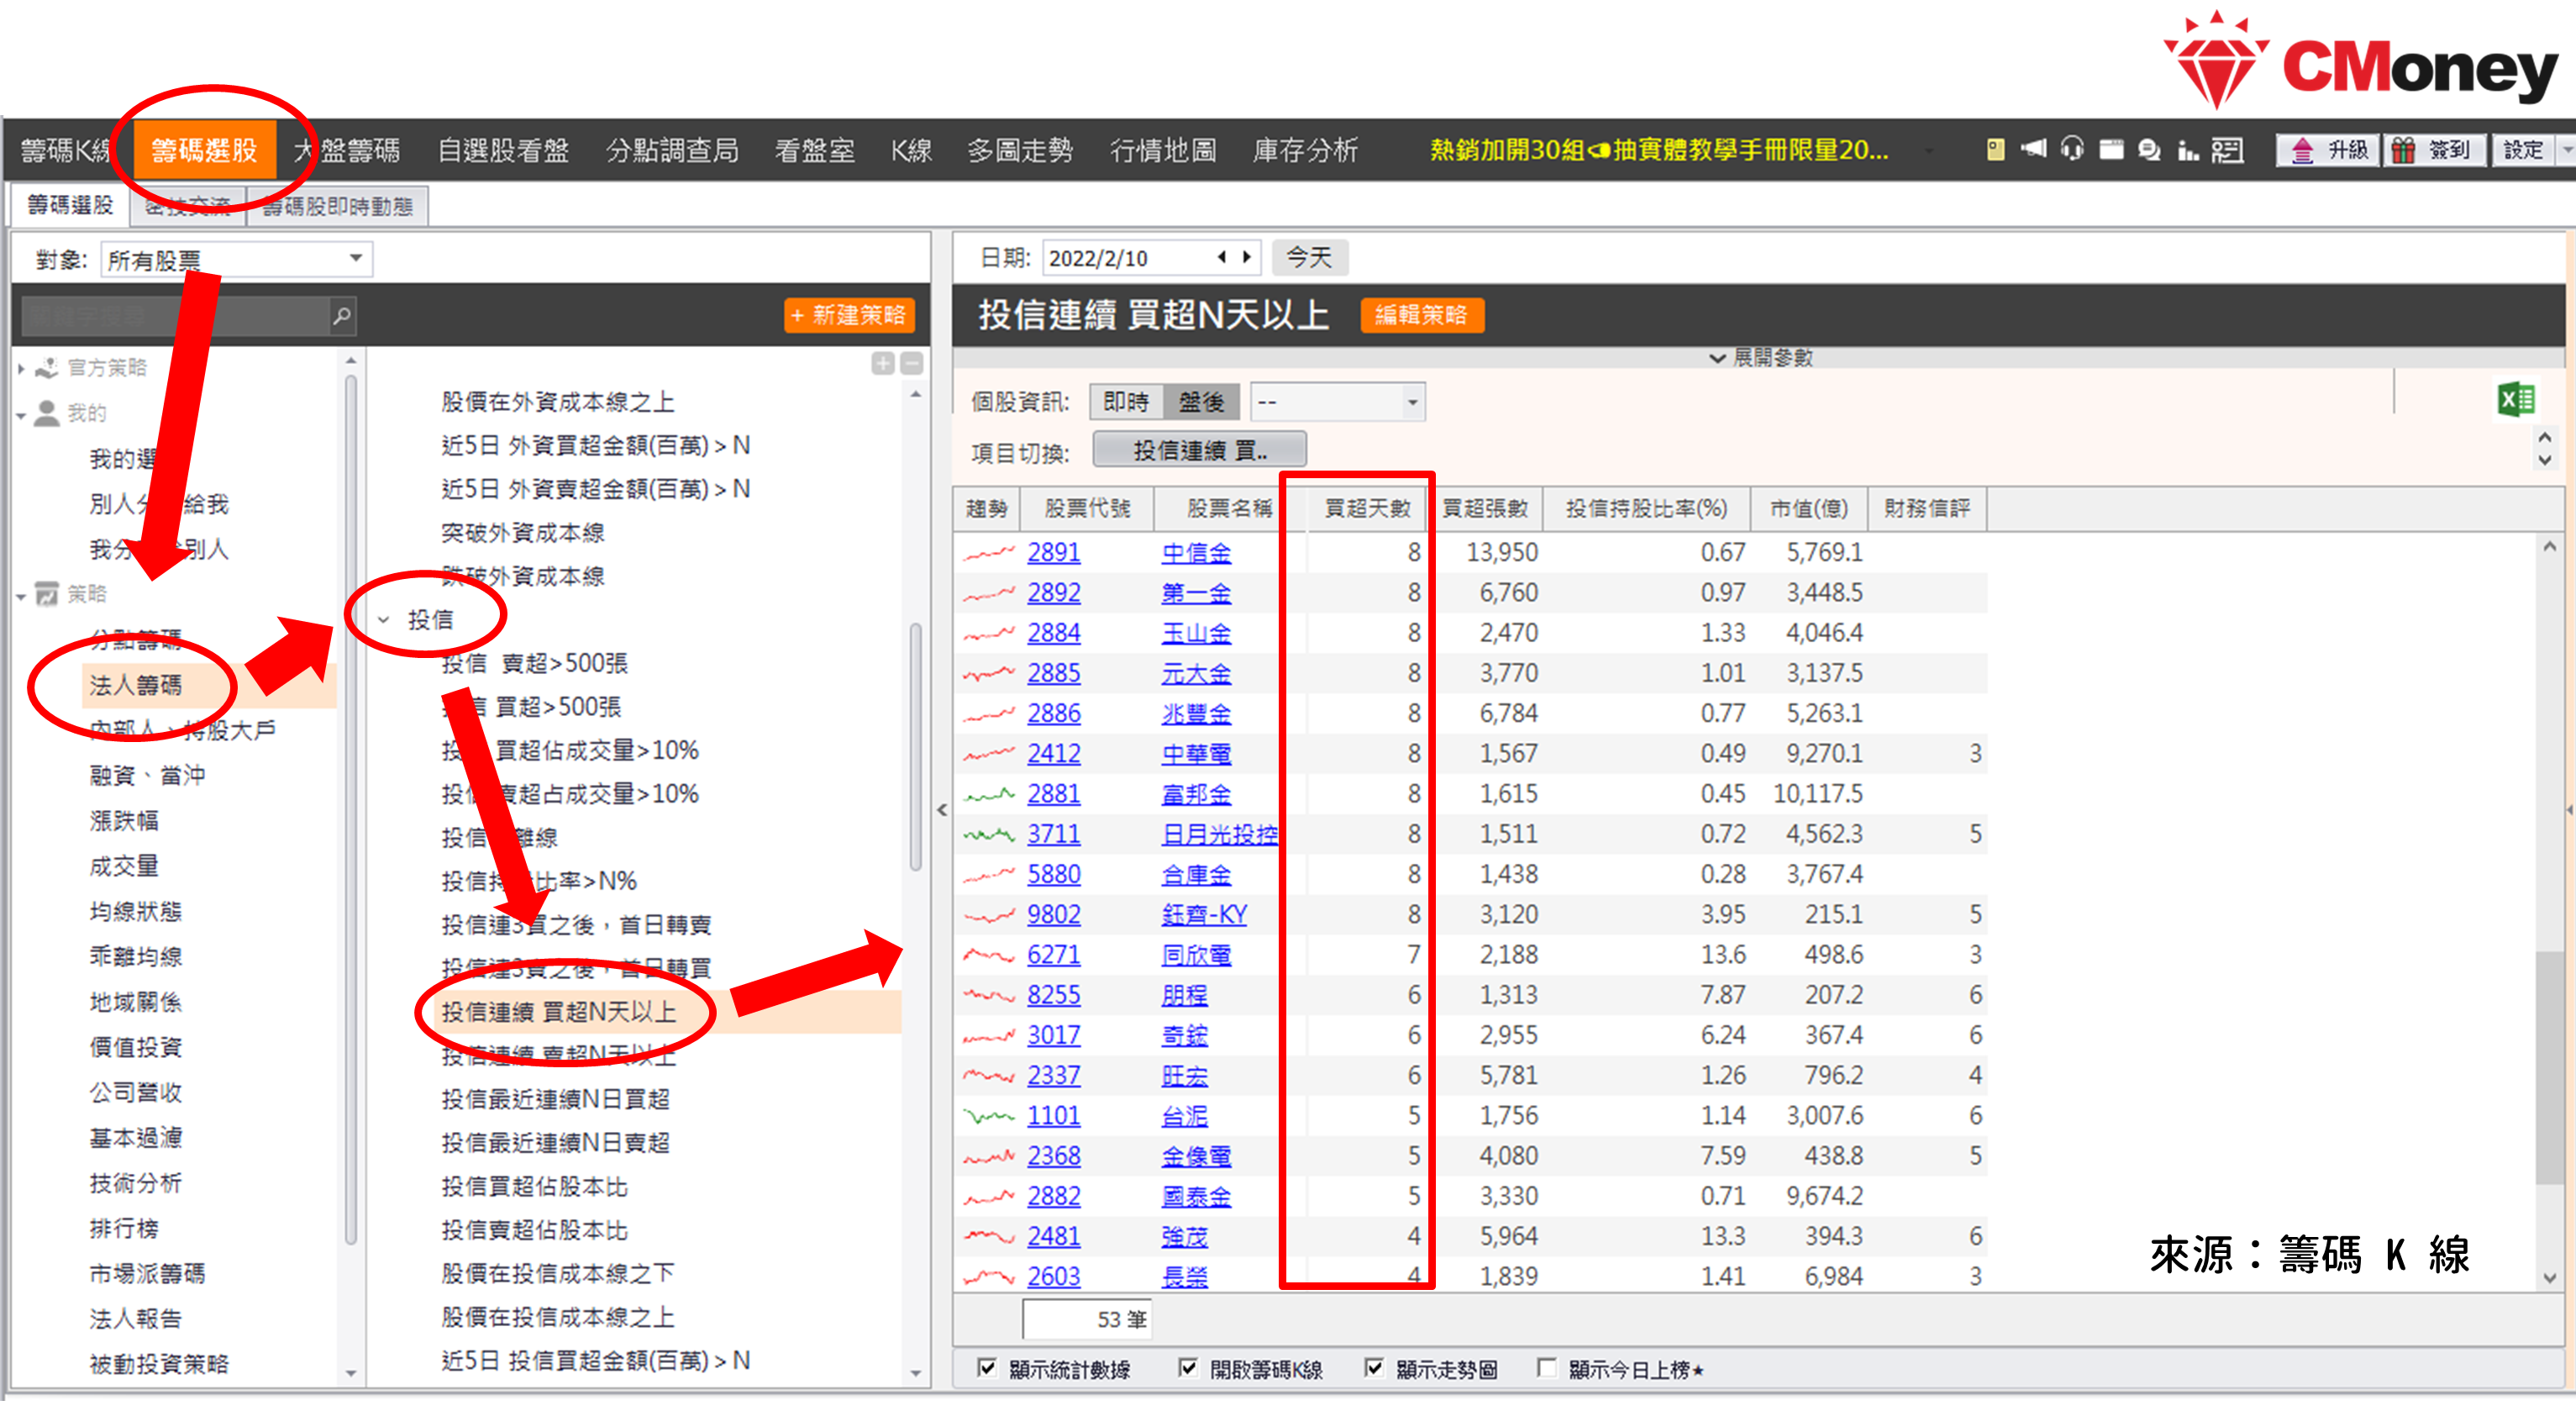Collapse the 策略 tree node
Viewport: 2576px width, 1416px height.
click(21, 597)
